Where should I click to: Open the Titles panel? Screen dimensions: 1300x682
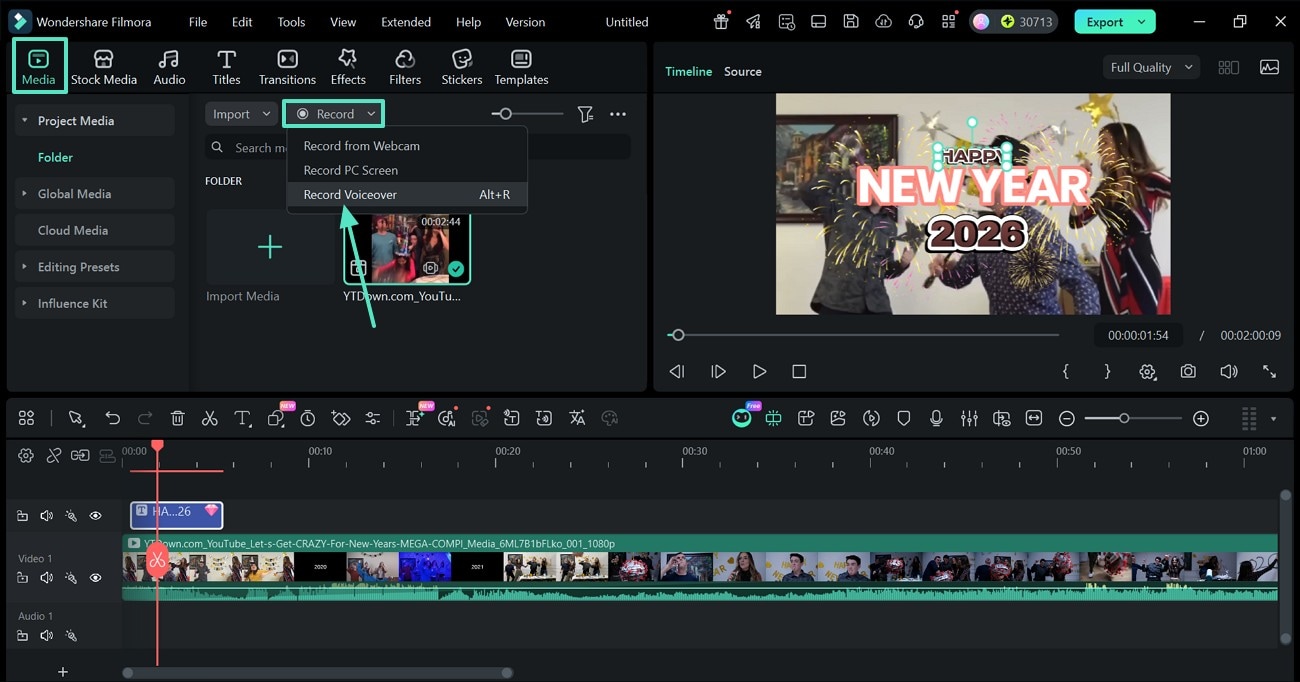pos(226,67)
